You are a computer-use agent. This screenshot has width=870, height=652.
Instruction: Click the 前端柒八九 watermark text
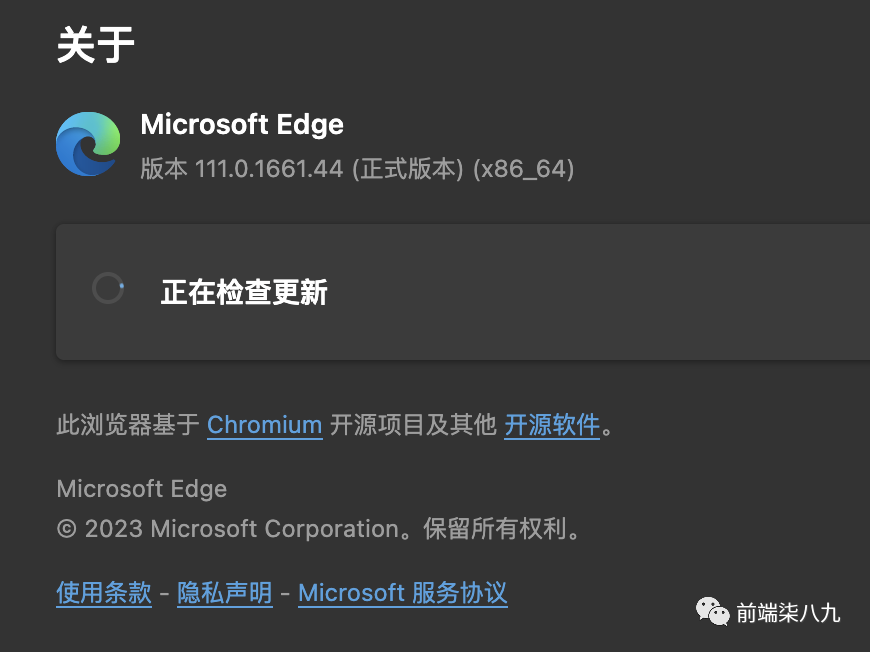[788, 613]
